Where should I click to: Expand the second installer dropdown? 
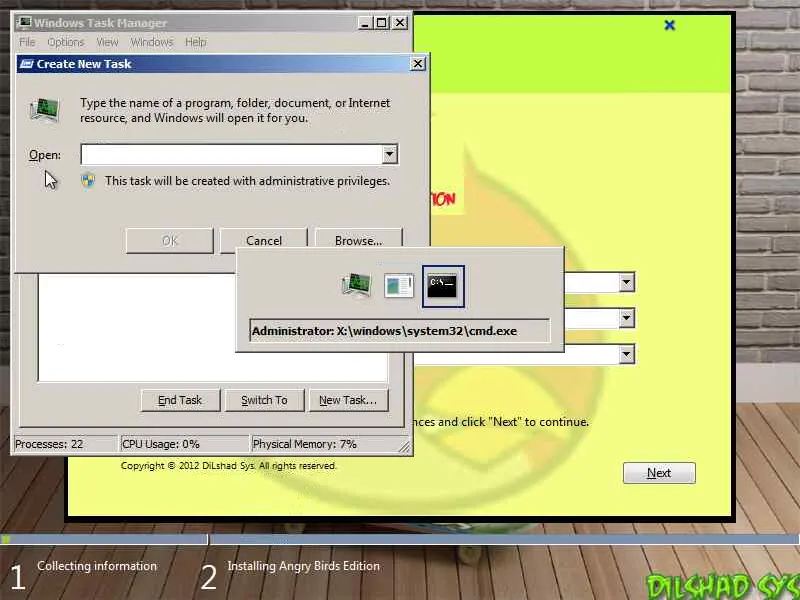coord(627,318)
